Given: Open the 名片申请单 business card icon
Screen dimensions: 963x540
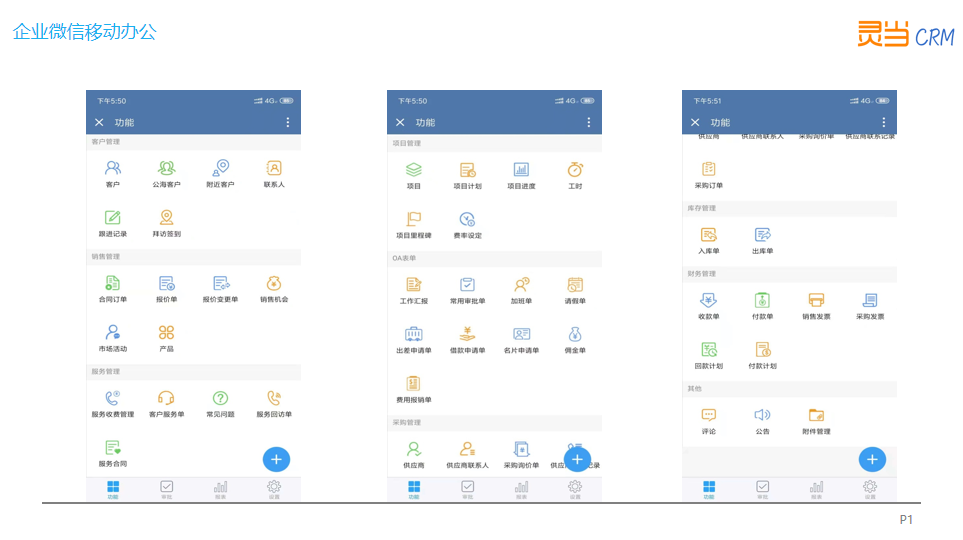Looking at the screenshot, I should (x=521, y=334).
